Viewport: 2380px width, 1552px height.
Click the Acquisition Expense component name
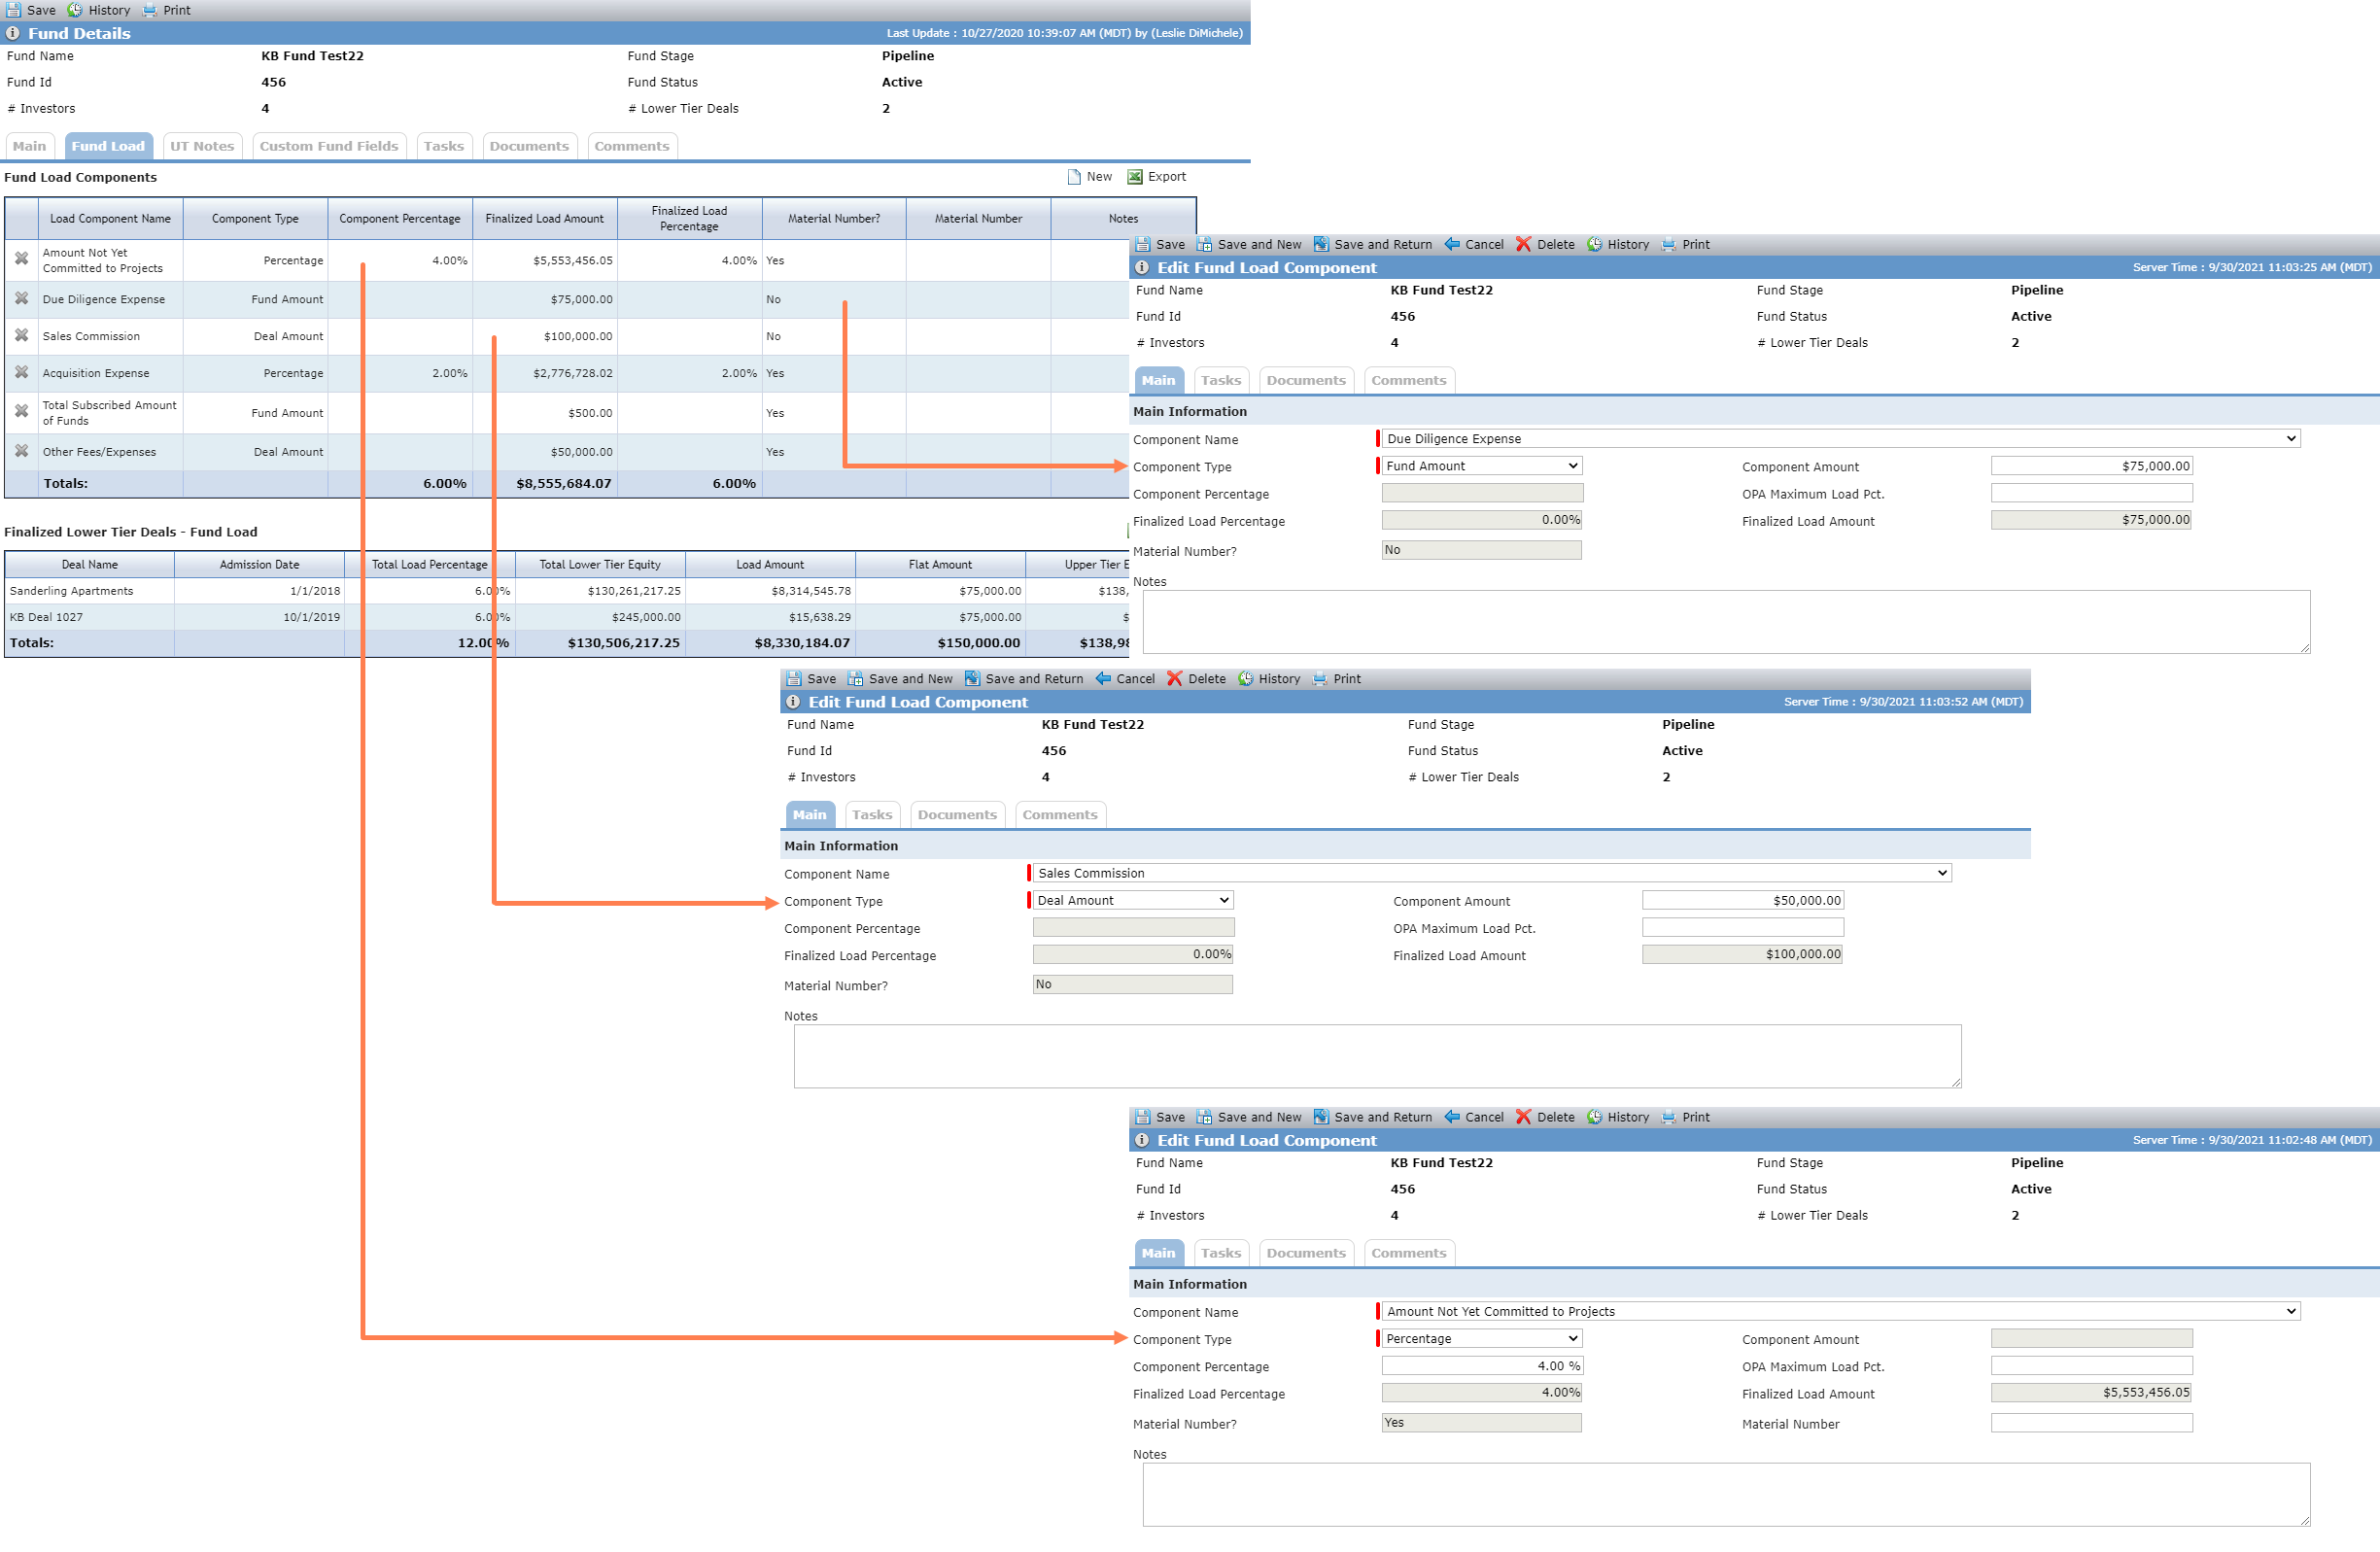(x=96, y=373)
